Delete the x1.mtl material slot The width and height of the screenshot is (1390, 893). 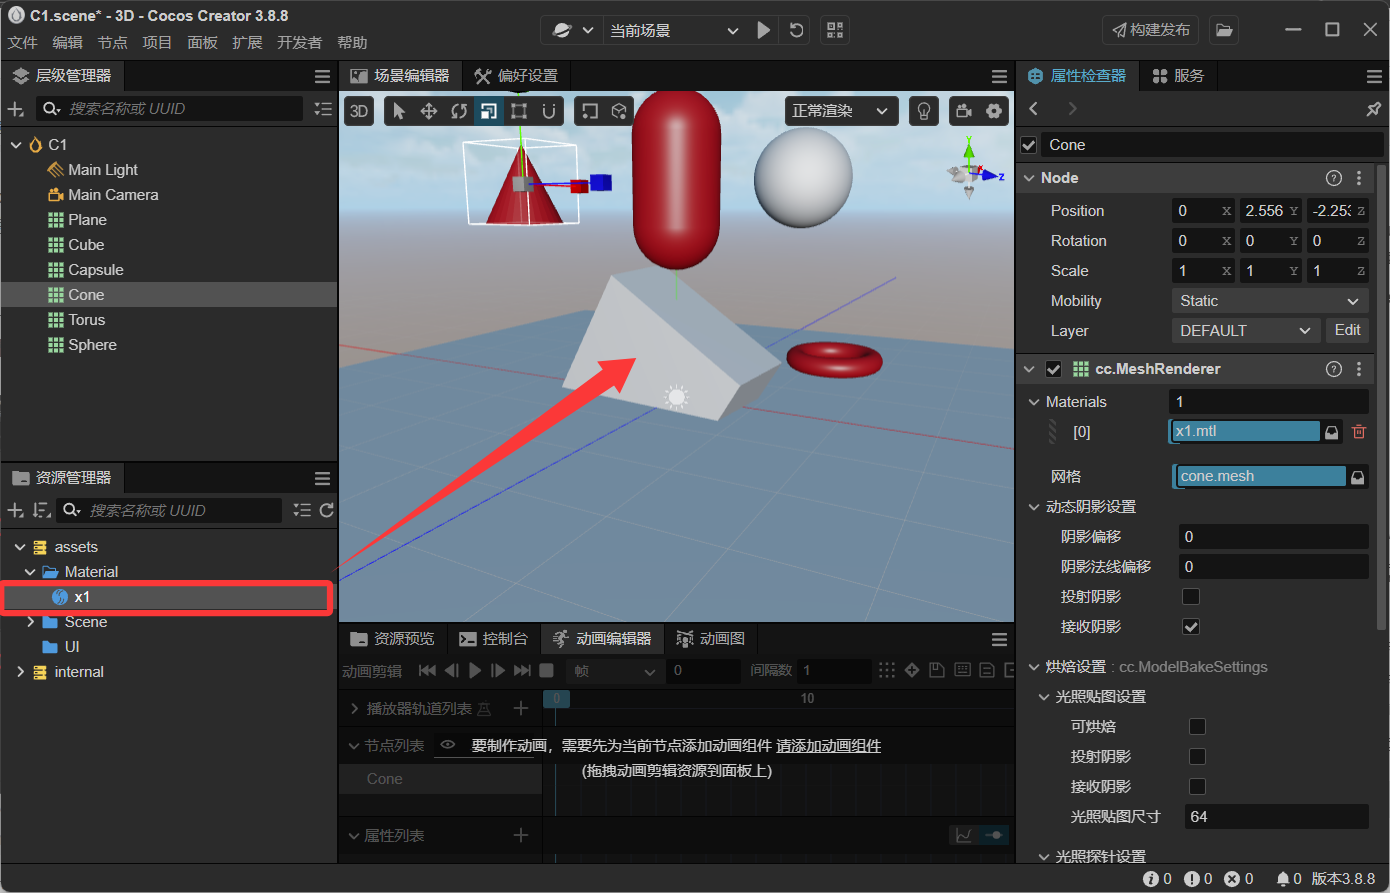tap(1359, 432)
